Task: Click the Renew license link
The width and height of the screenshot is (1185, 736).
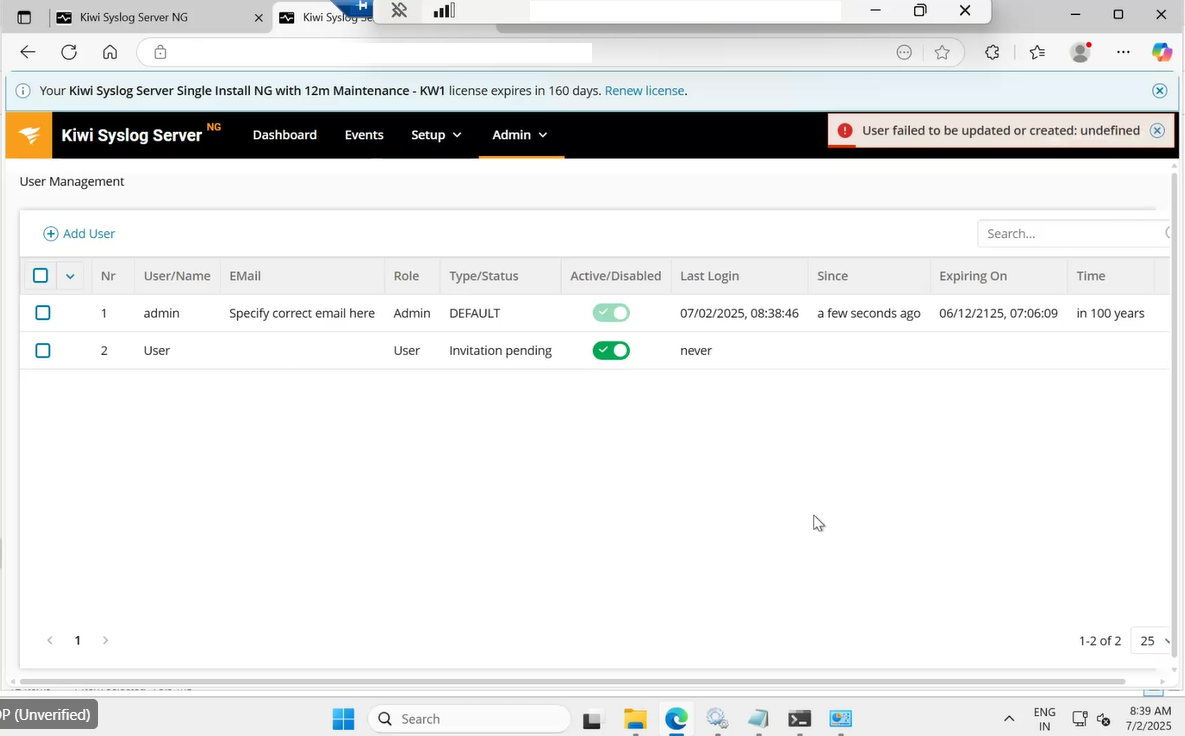Action: (x=644, y=90)
